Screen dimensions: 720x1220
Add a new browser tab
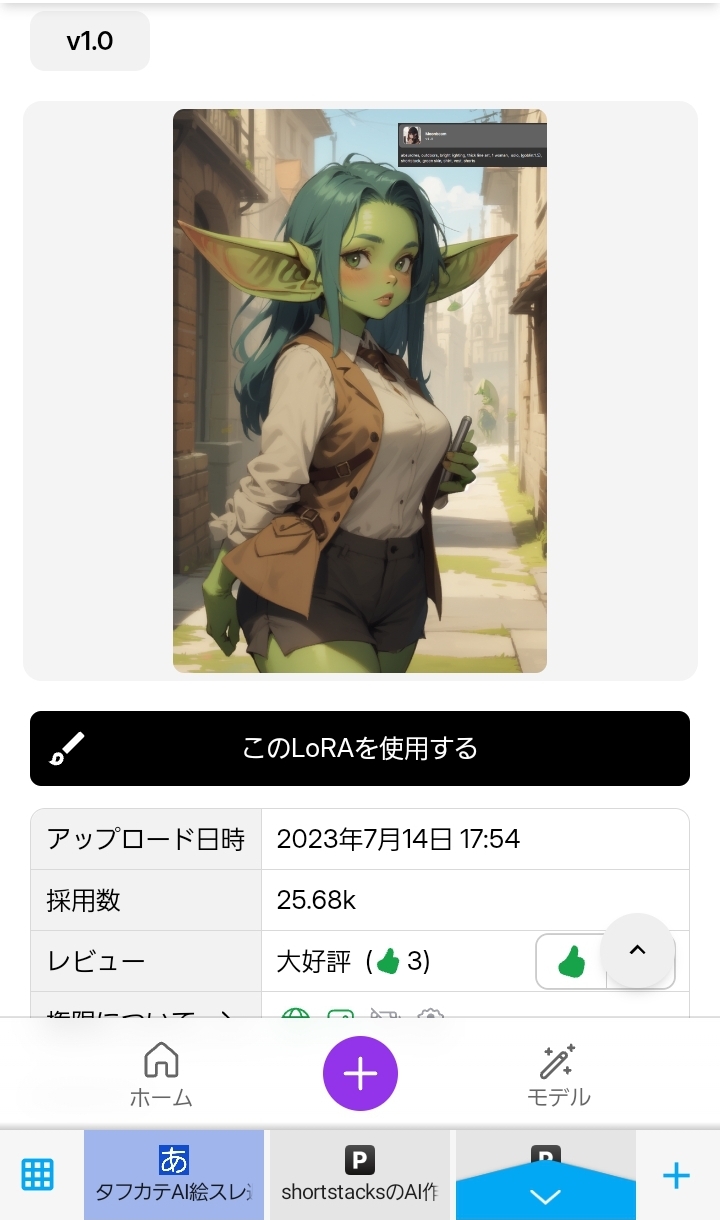(x=677, y=1175)
